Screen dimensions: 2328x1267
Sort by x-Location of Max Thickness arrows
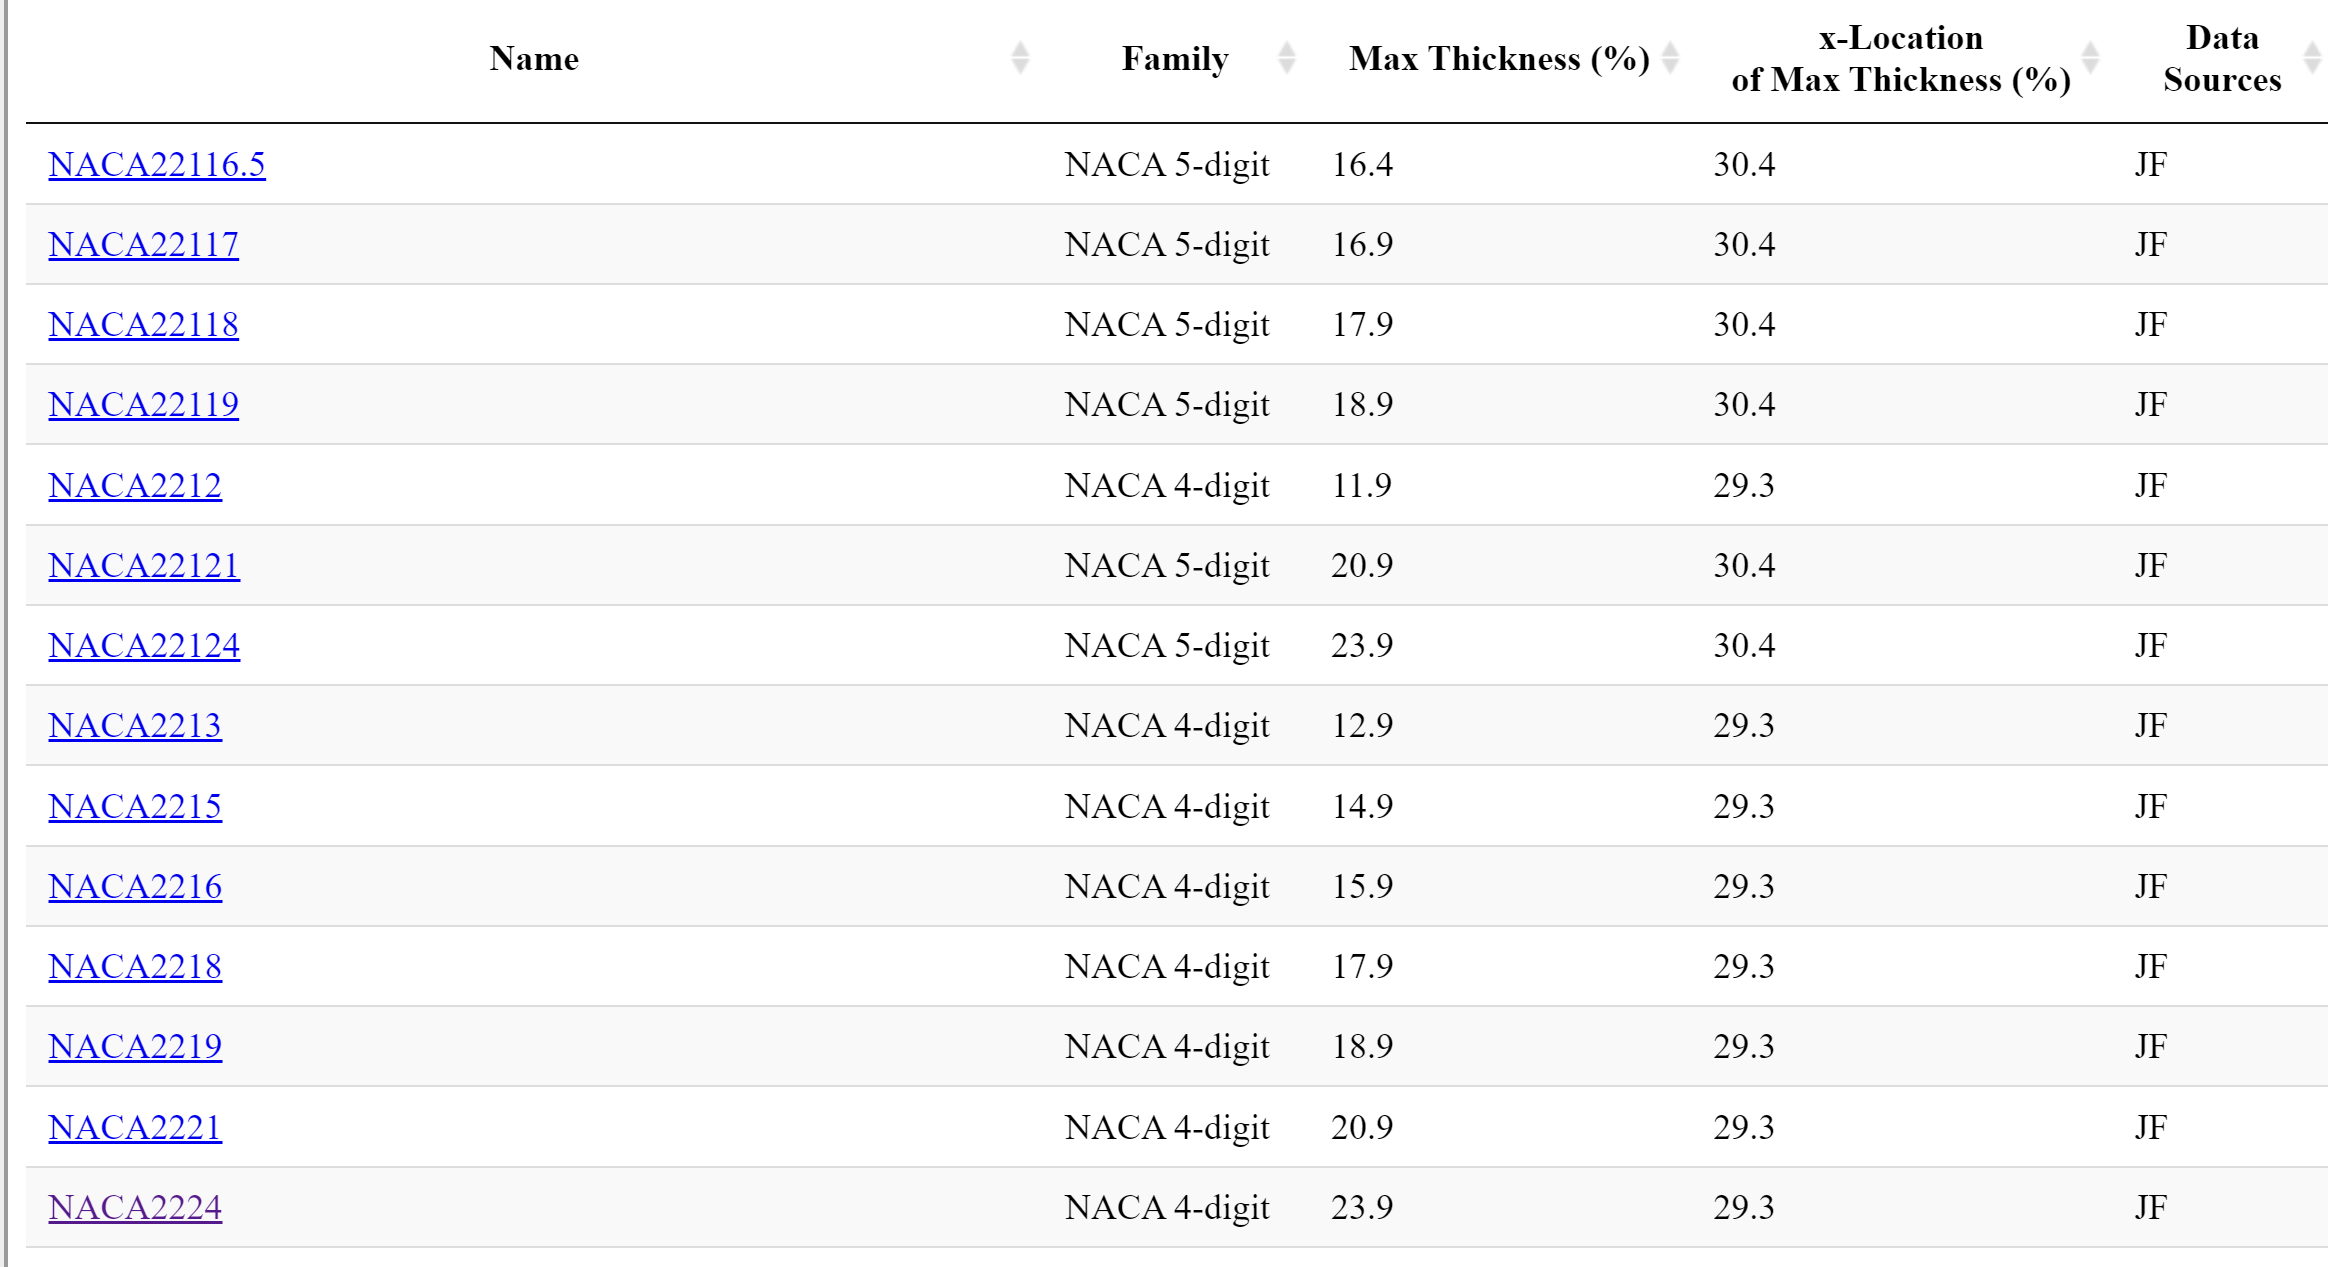2089,58
